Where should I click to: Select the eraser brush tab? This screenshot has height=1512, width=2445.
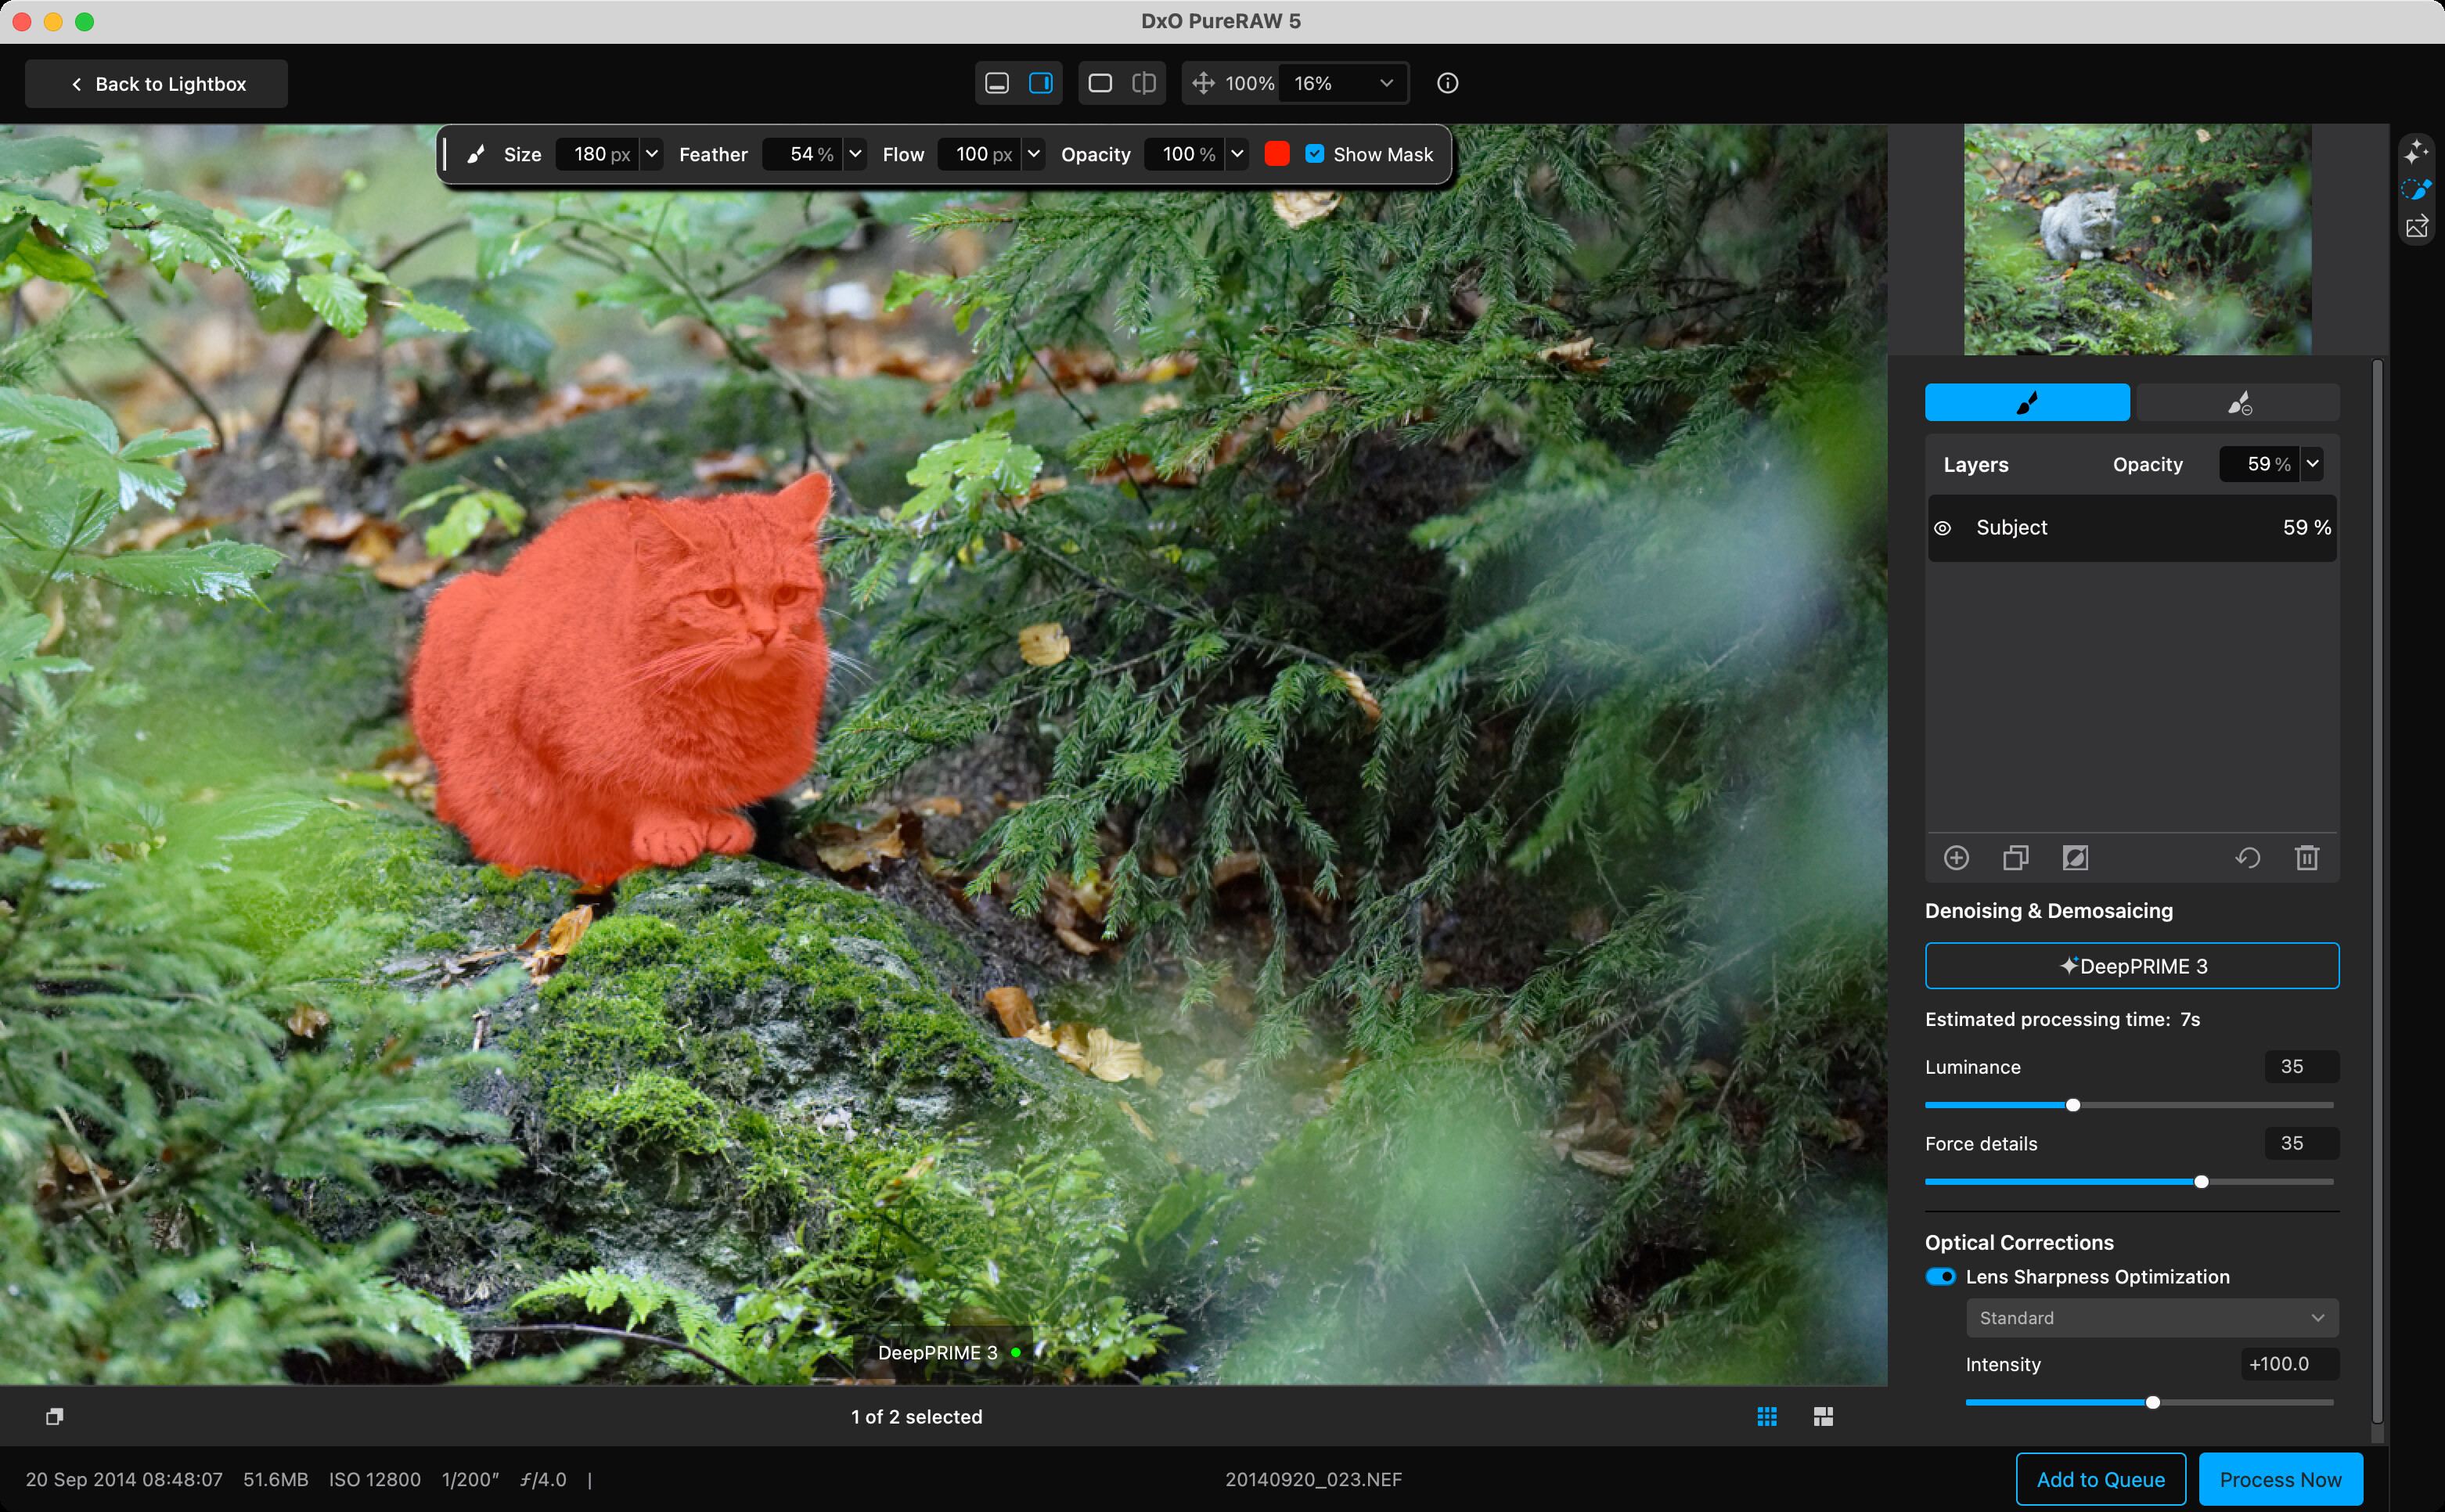point(2238,403)
